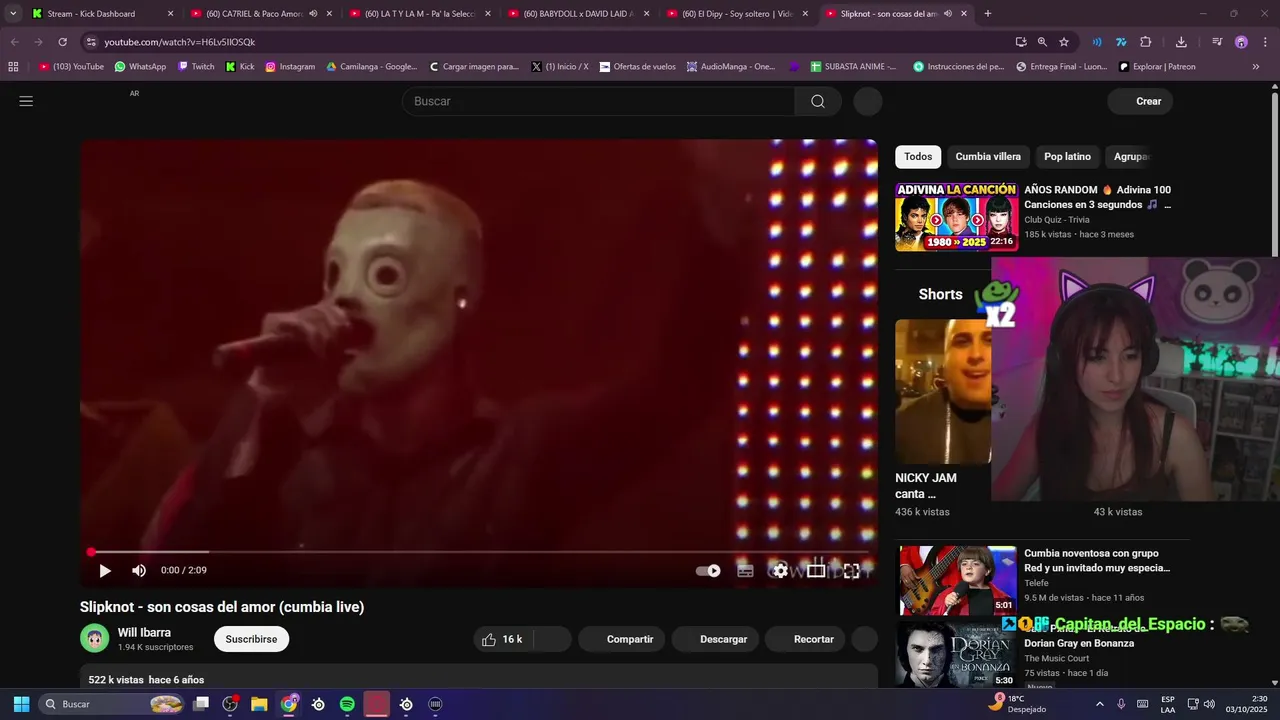
Task: Open a new browser tab
Action: (988, 14)
